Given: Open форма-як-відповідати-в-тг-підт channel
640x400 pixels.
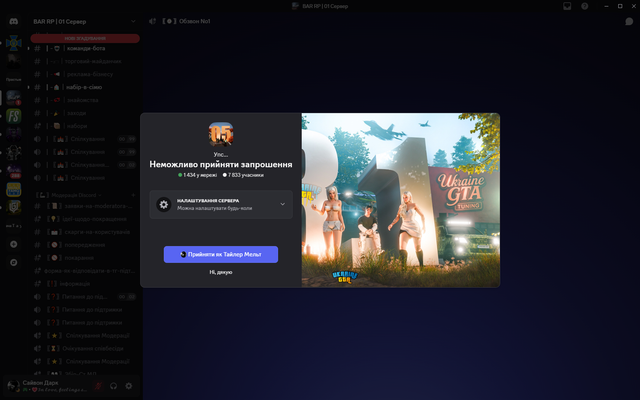Looking at the screenshot, I should (84, 271).
